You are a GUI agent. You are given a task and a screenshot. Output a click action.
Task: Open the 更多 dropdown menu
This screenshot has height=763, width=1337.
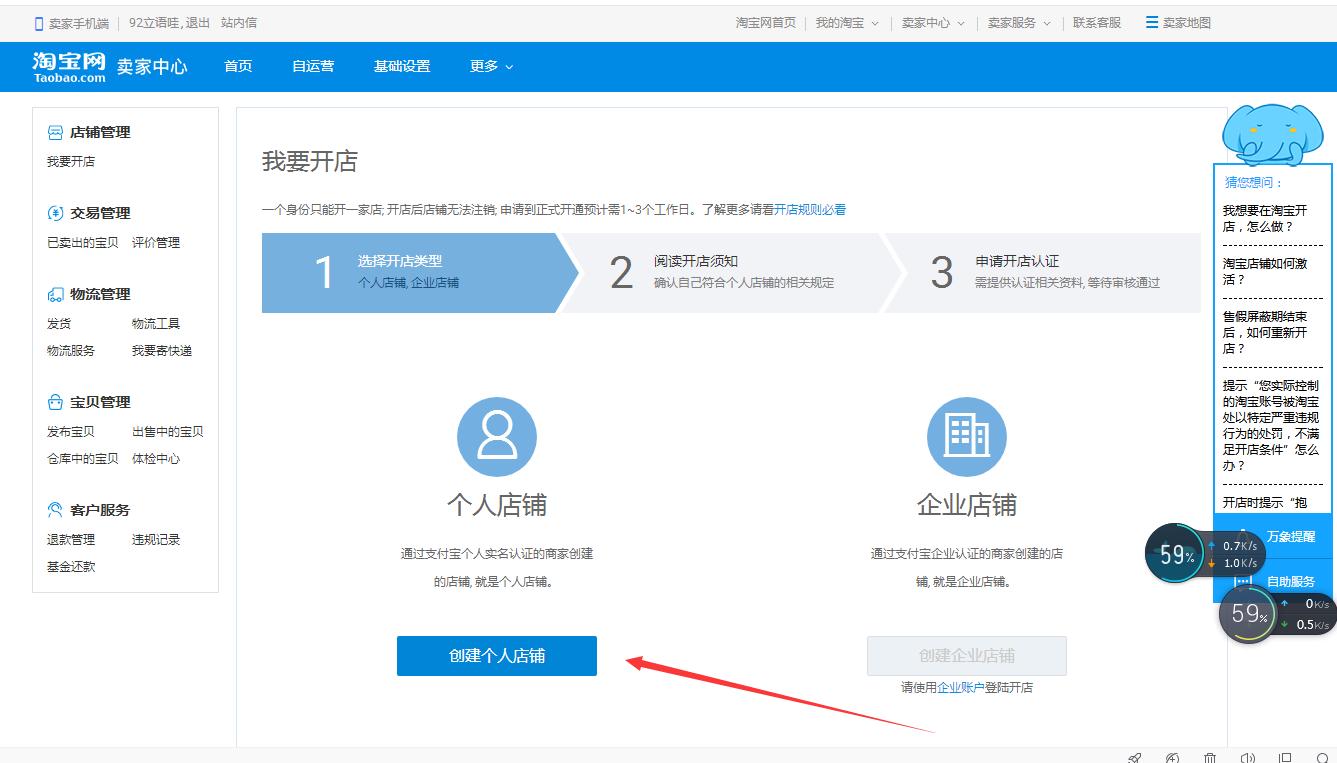[484, 66]
